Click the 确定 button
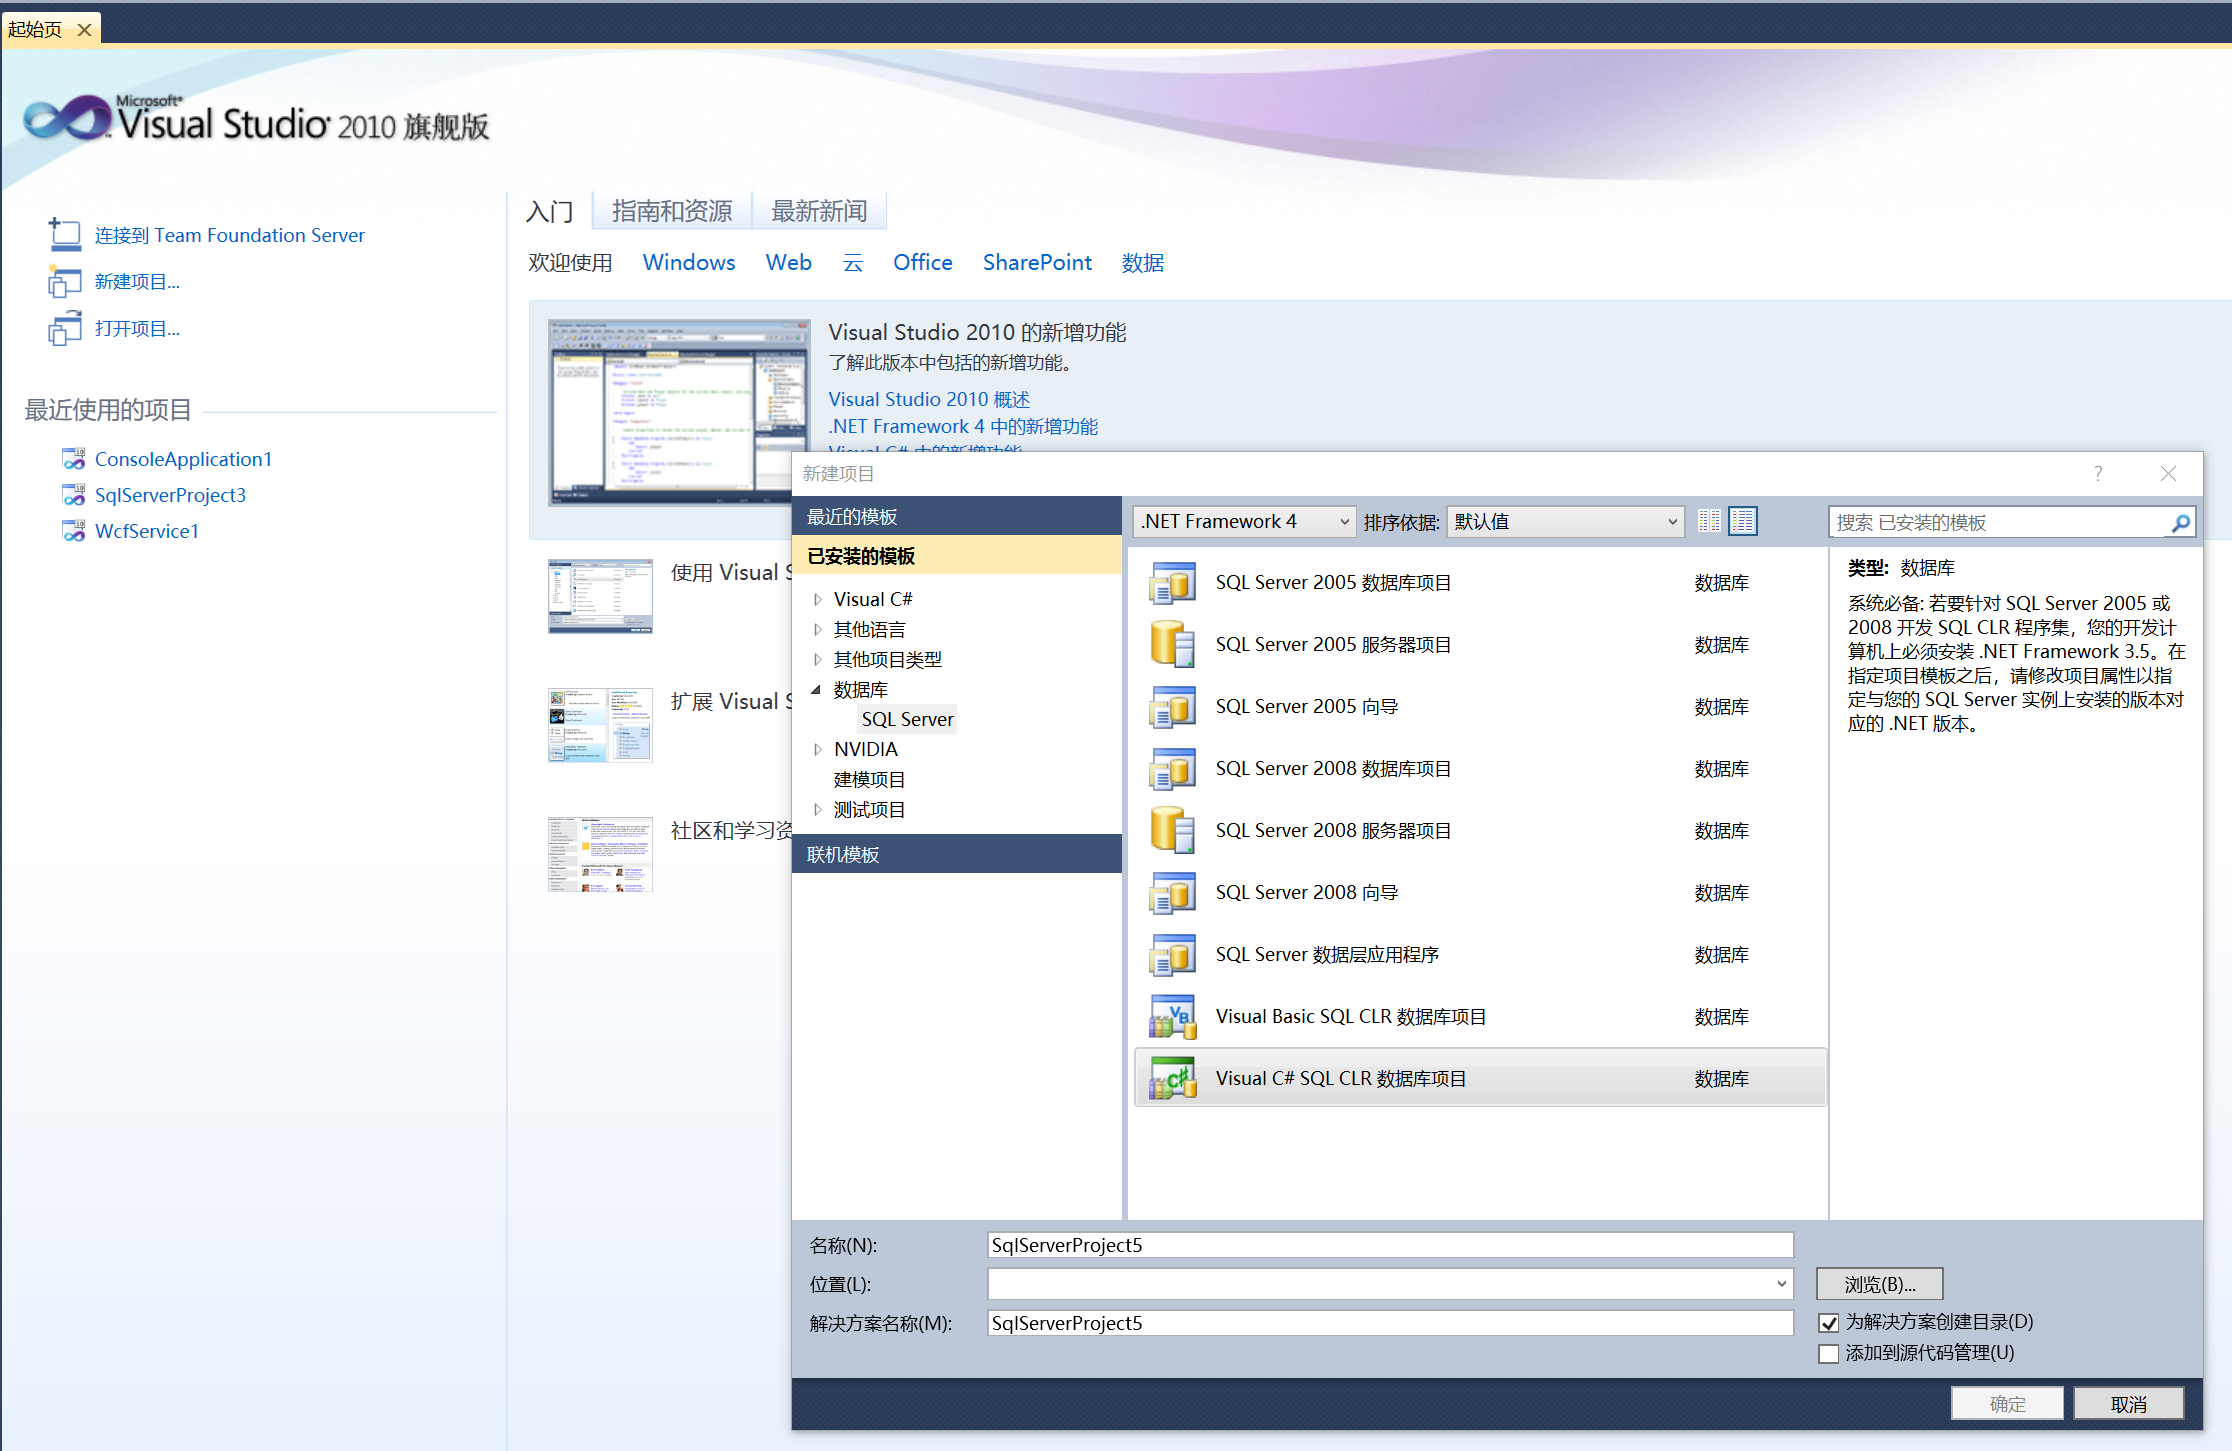 [2007, 1404]
